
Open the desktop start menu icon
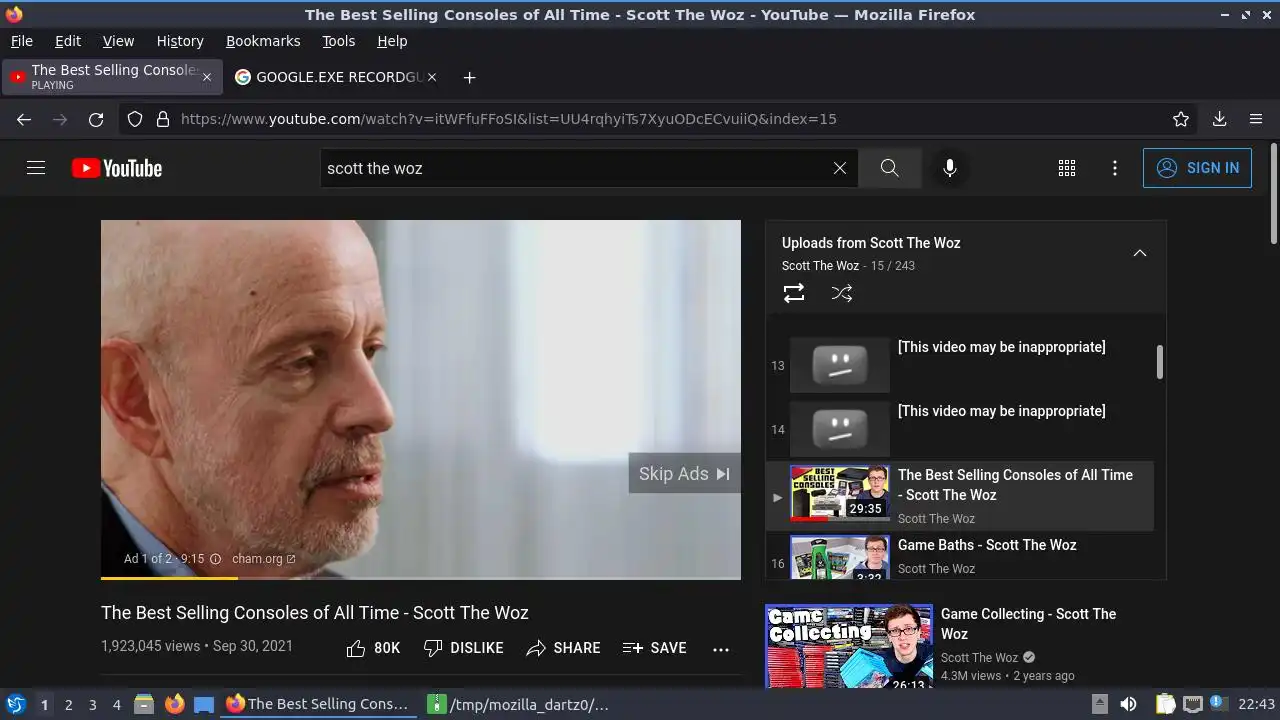point(16,704)
